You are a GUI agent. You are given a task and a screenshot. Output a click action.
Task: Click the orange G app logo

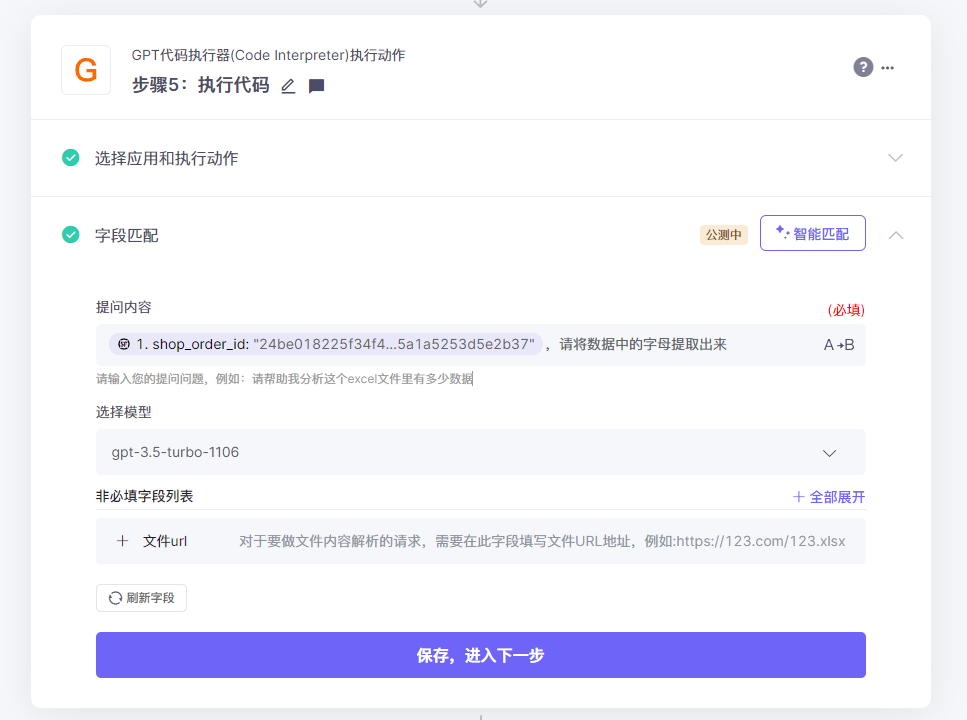pyautogui.click(x=86, y=70)
